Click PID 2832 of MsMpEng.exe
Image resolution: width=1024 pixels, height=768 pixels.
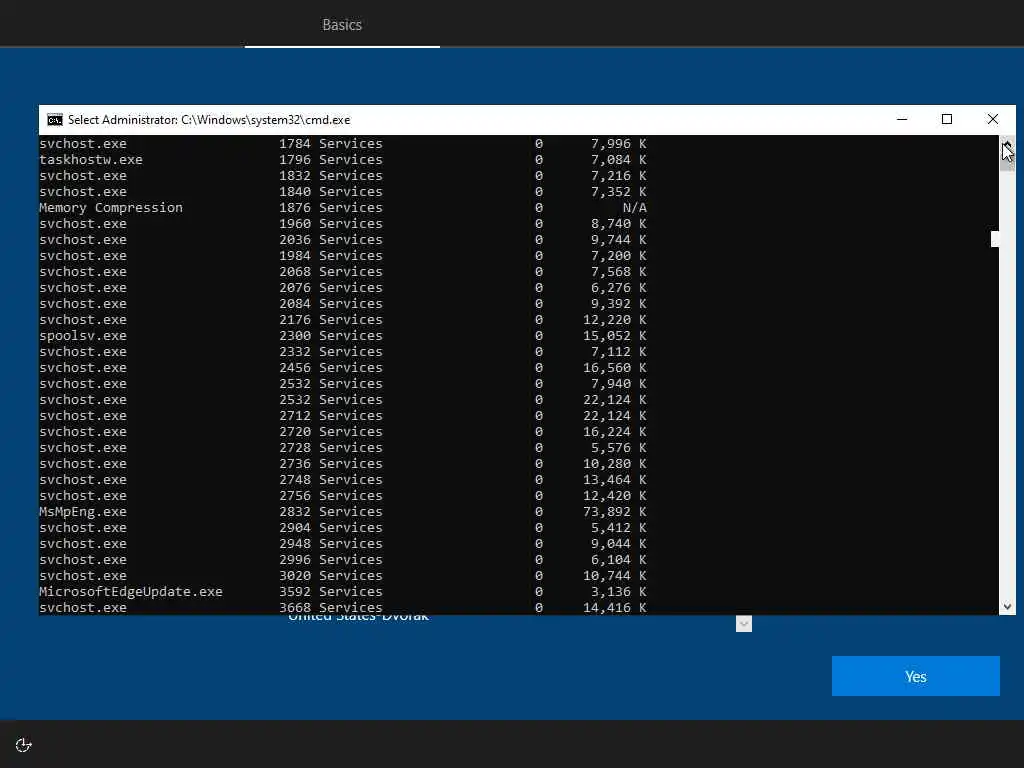(x=295, y=512)
